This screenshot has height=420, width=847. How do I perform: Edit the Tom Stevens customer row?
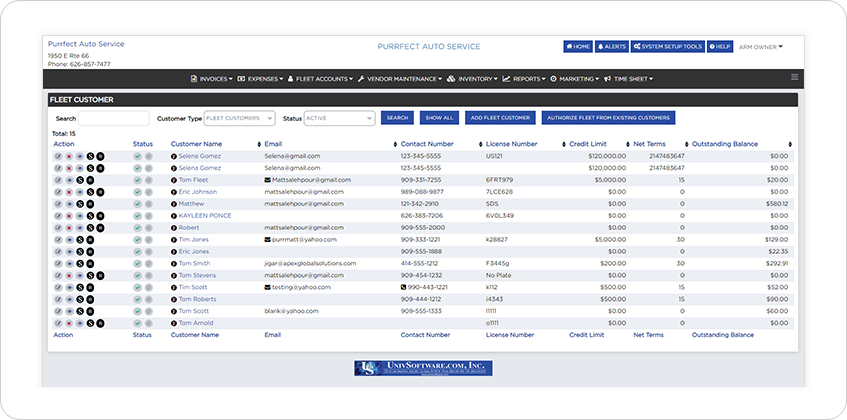[58, 275]
